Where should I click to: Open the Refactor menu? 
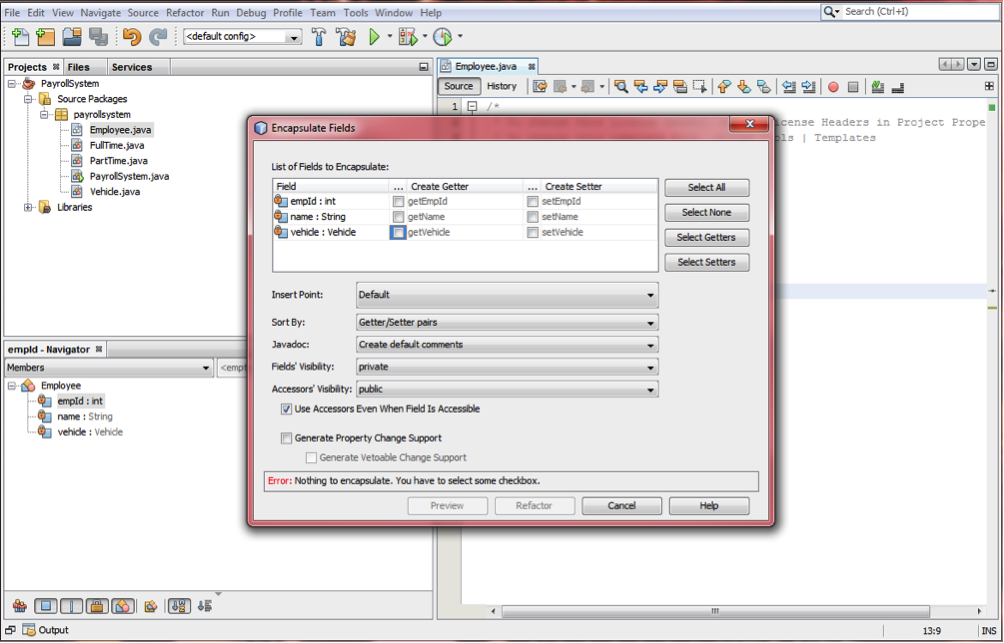[184, 12]
